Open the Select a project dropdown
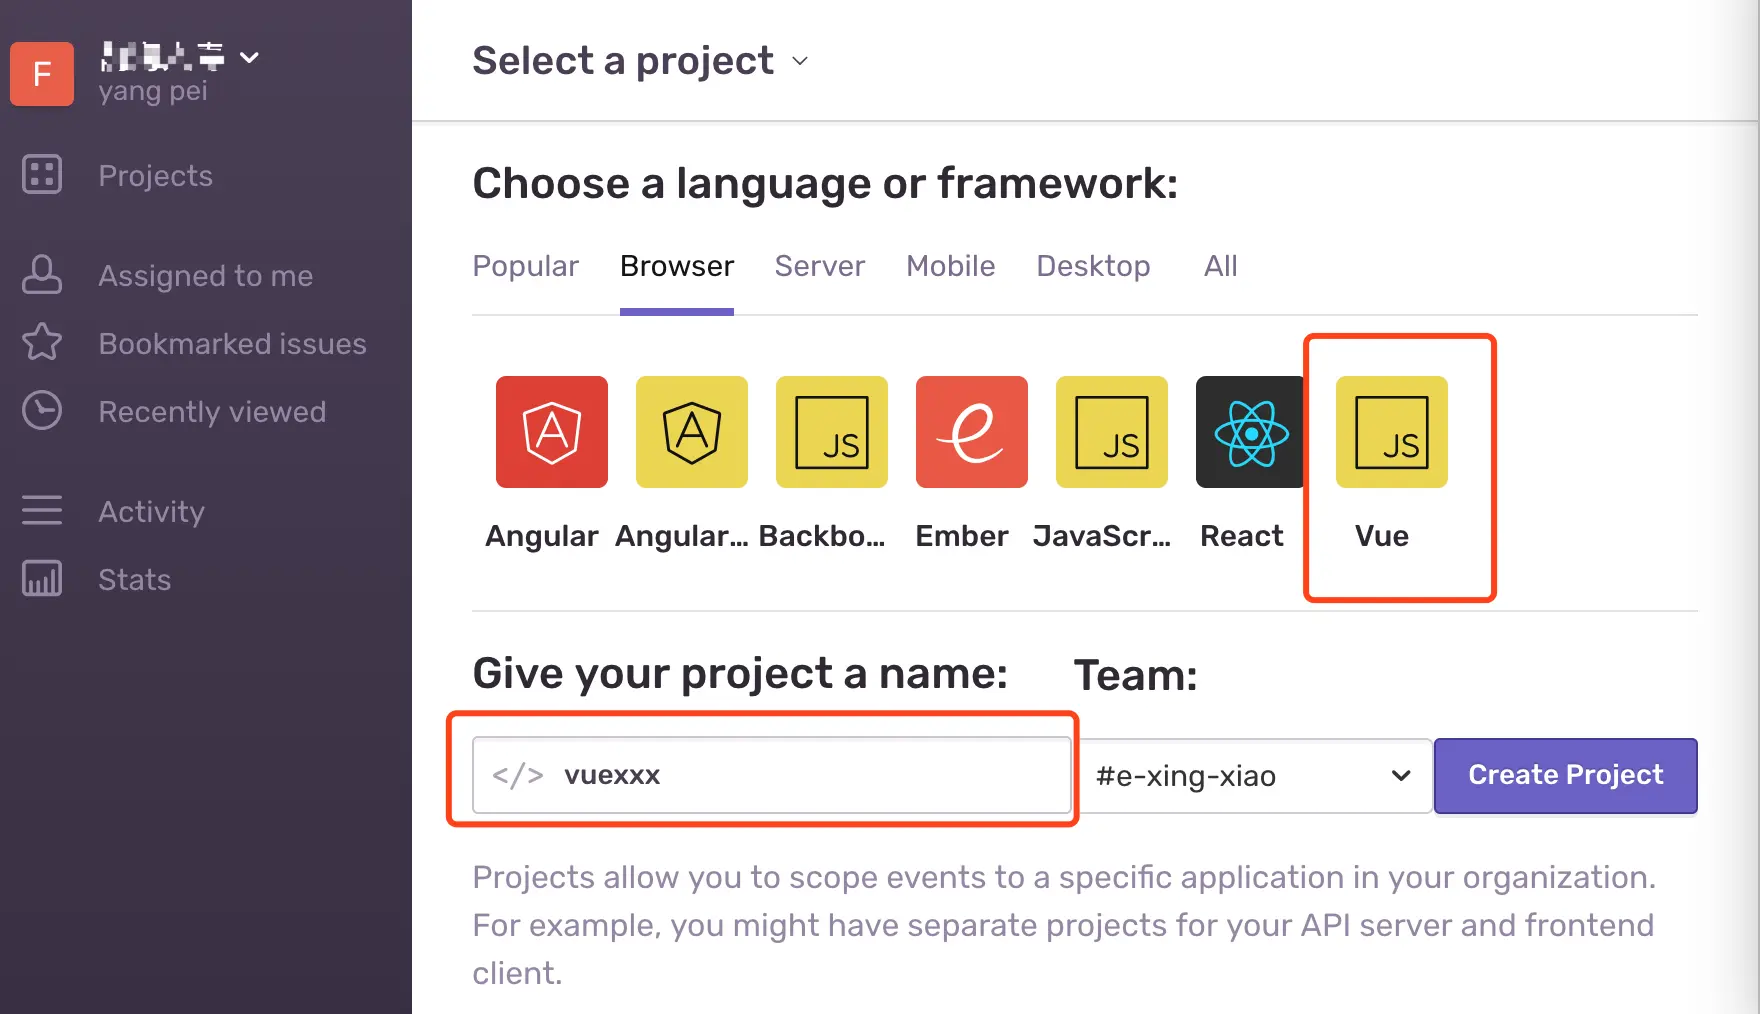This screenshot has width=1760, height=1014. (x=640, y=61)
